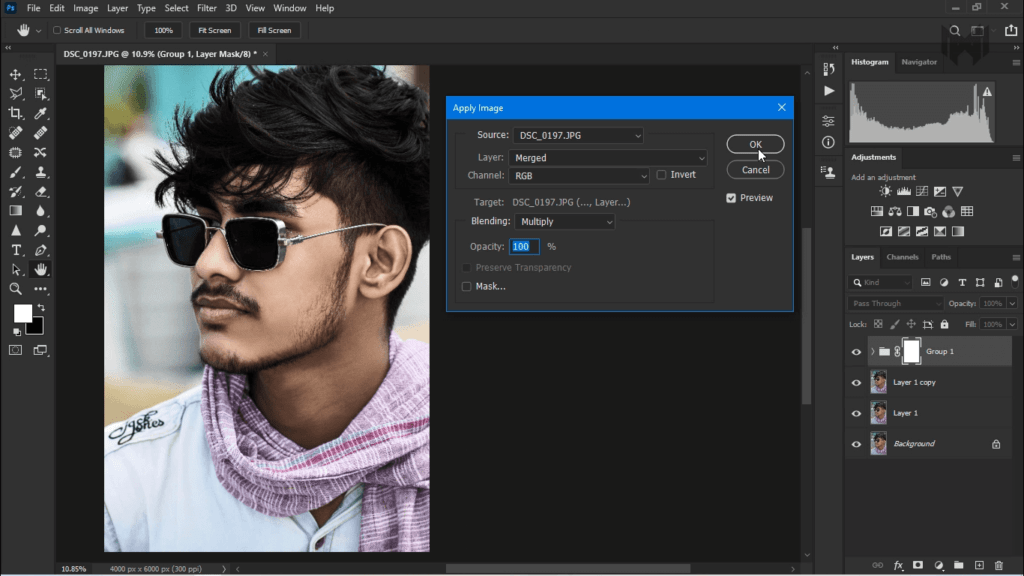Select the Brush tool
Screen dimensions: 1024x576
16,172
